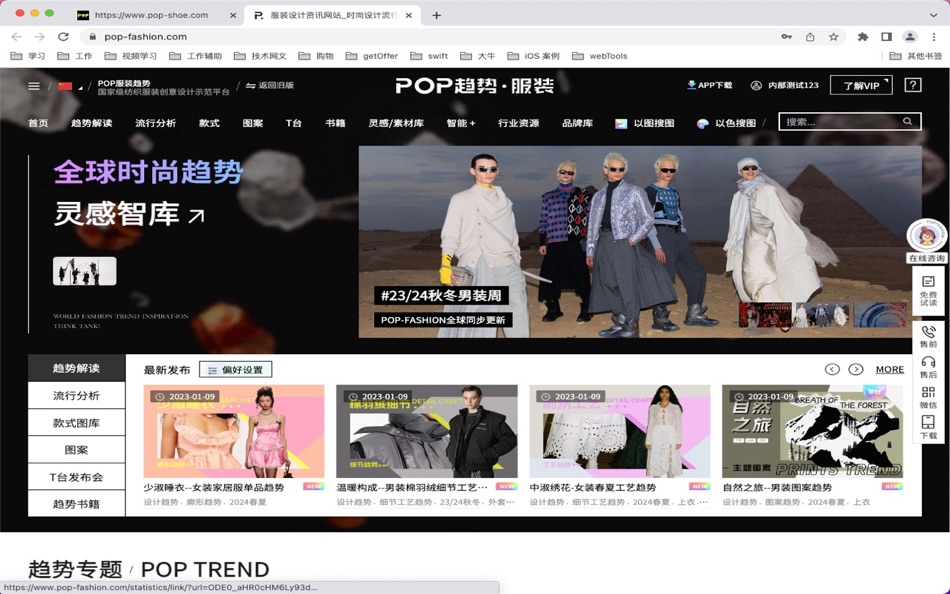Image resolution: width=950 pixels, height=594 pixels.
Task: Open 灵感/素材库 navigation item
Action: point(396,123)
